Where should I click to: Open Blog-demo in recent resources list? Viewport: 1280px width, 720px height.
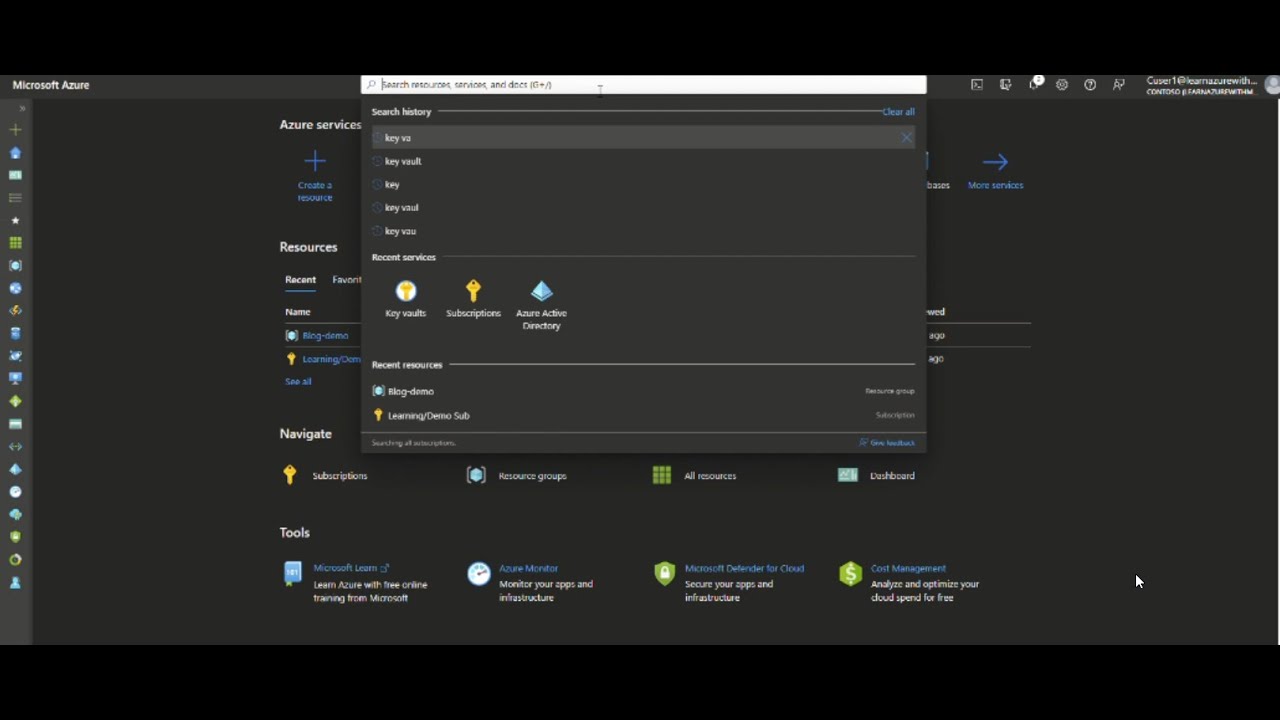[643, 391]
